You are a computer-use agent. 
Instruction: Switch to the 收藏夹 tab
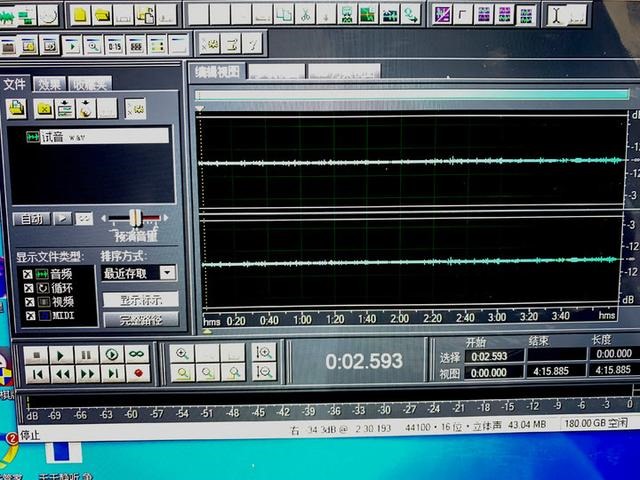click(x=89, y=84)
